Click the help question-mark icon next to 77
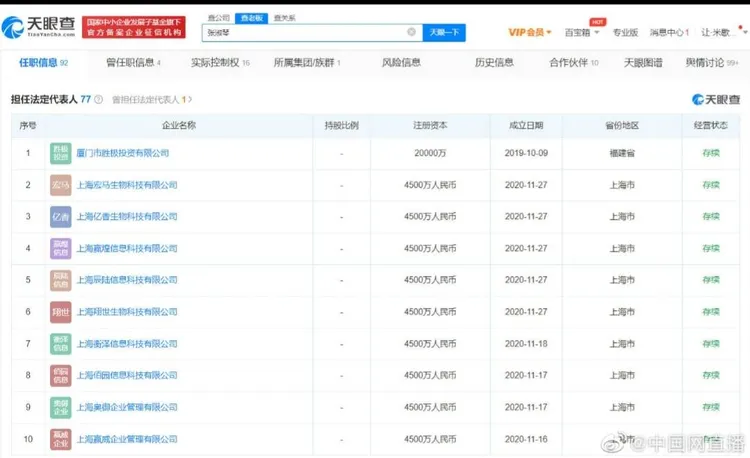 [99, 99]
